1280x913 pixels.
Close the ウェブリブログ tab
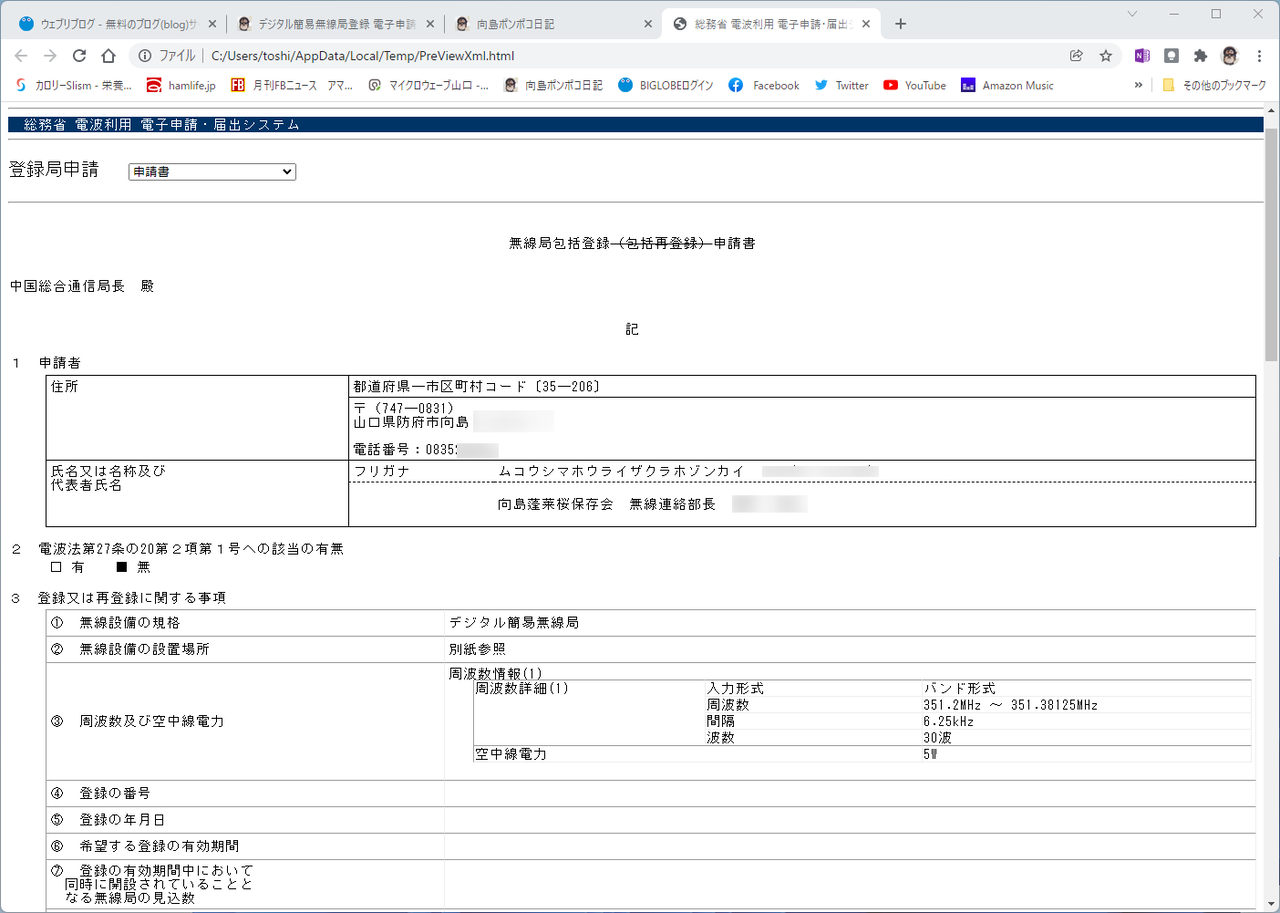[x=212, y=24]
